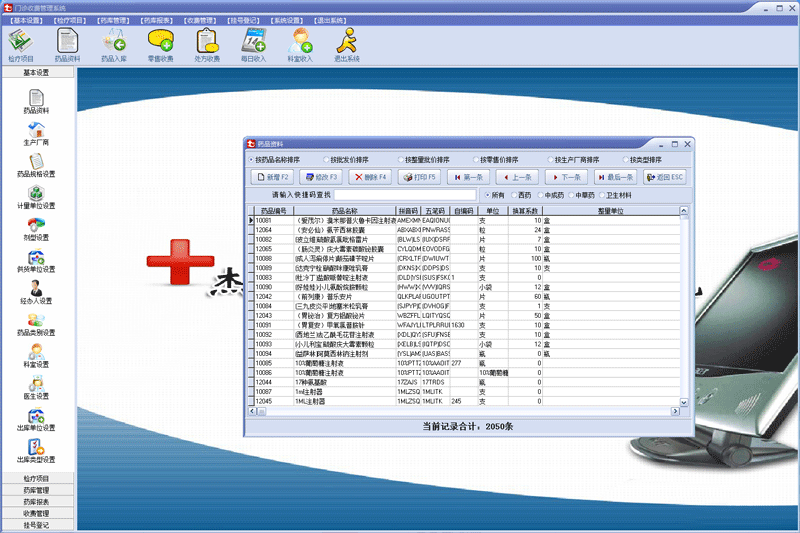The image size is (800, 533).
Task: Open the 【药库报表】 menu
Action: point(157,20)
